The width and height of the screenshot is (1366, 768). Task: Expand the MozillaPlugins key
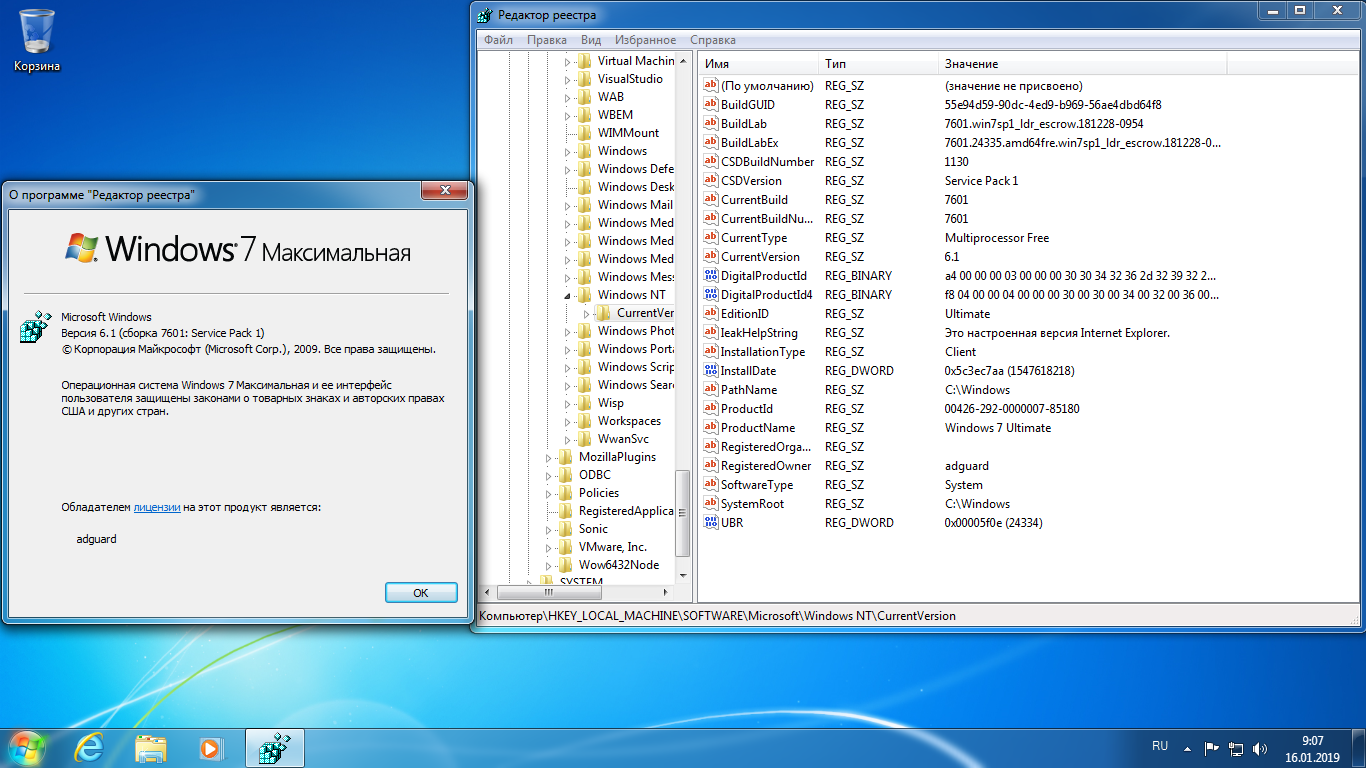tap(549, 458)
